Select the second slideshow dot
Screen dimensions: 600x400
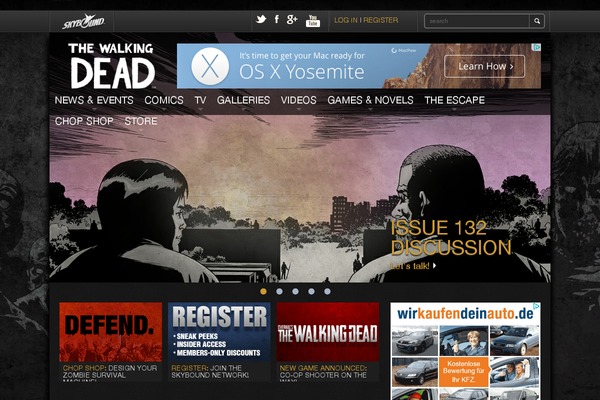click(279, 291)
